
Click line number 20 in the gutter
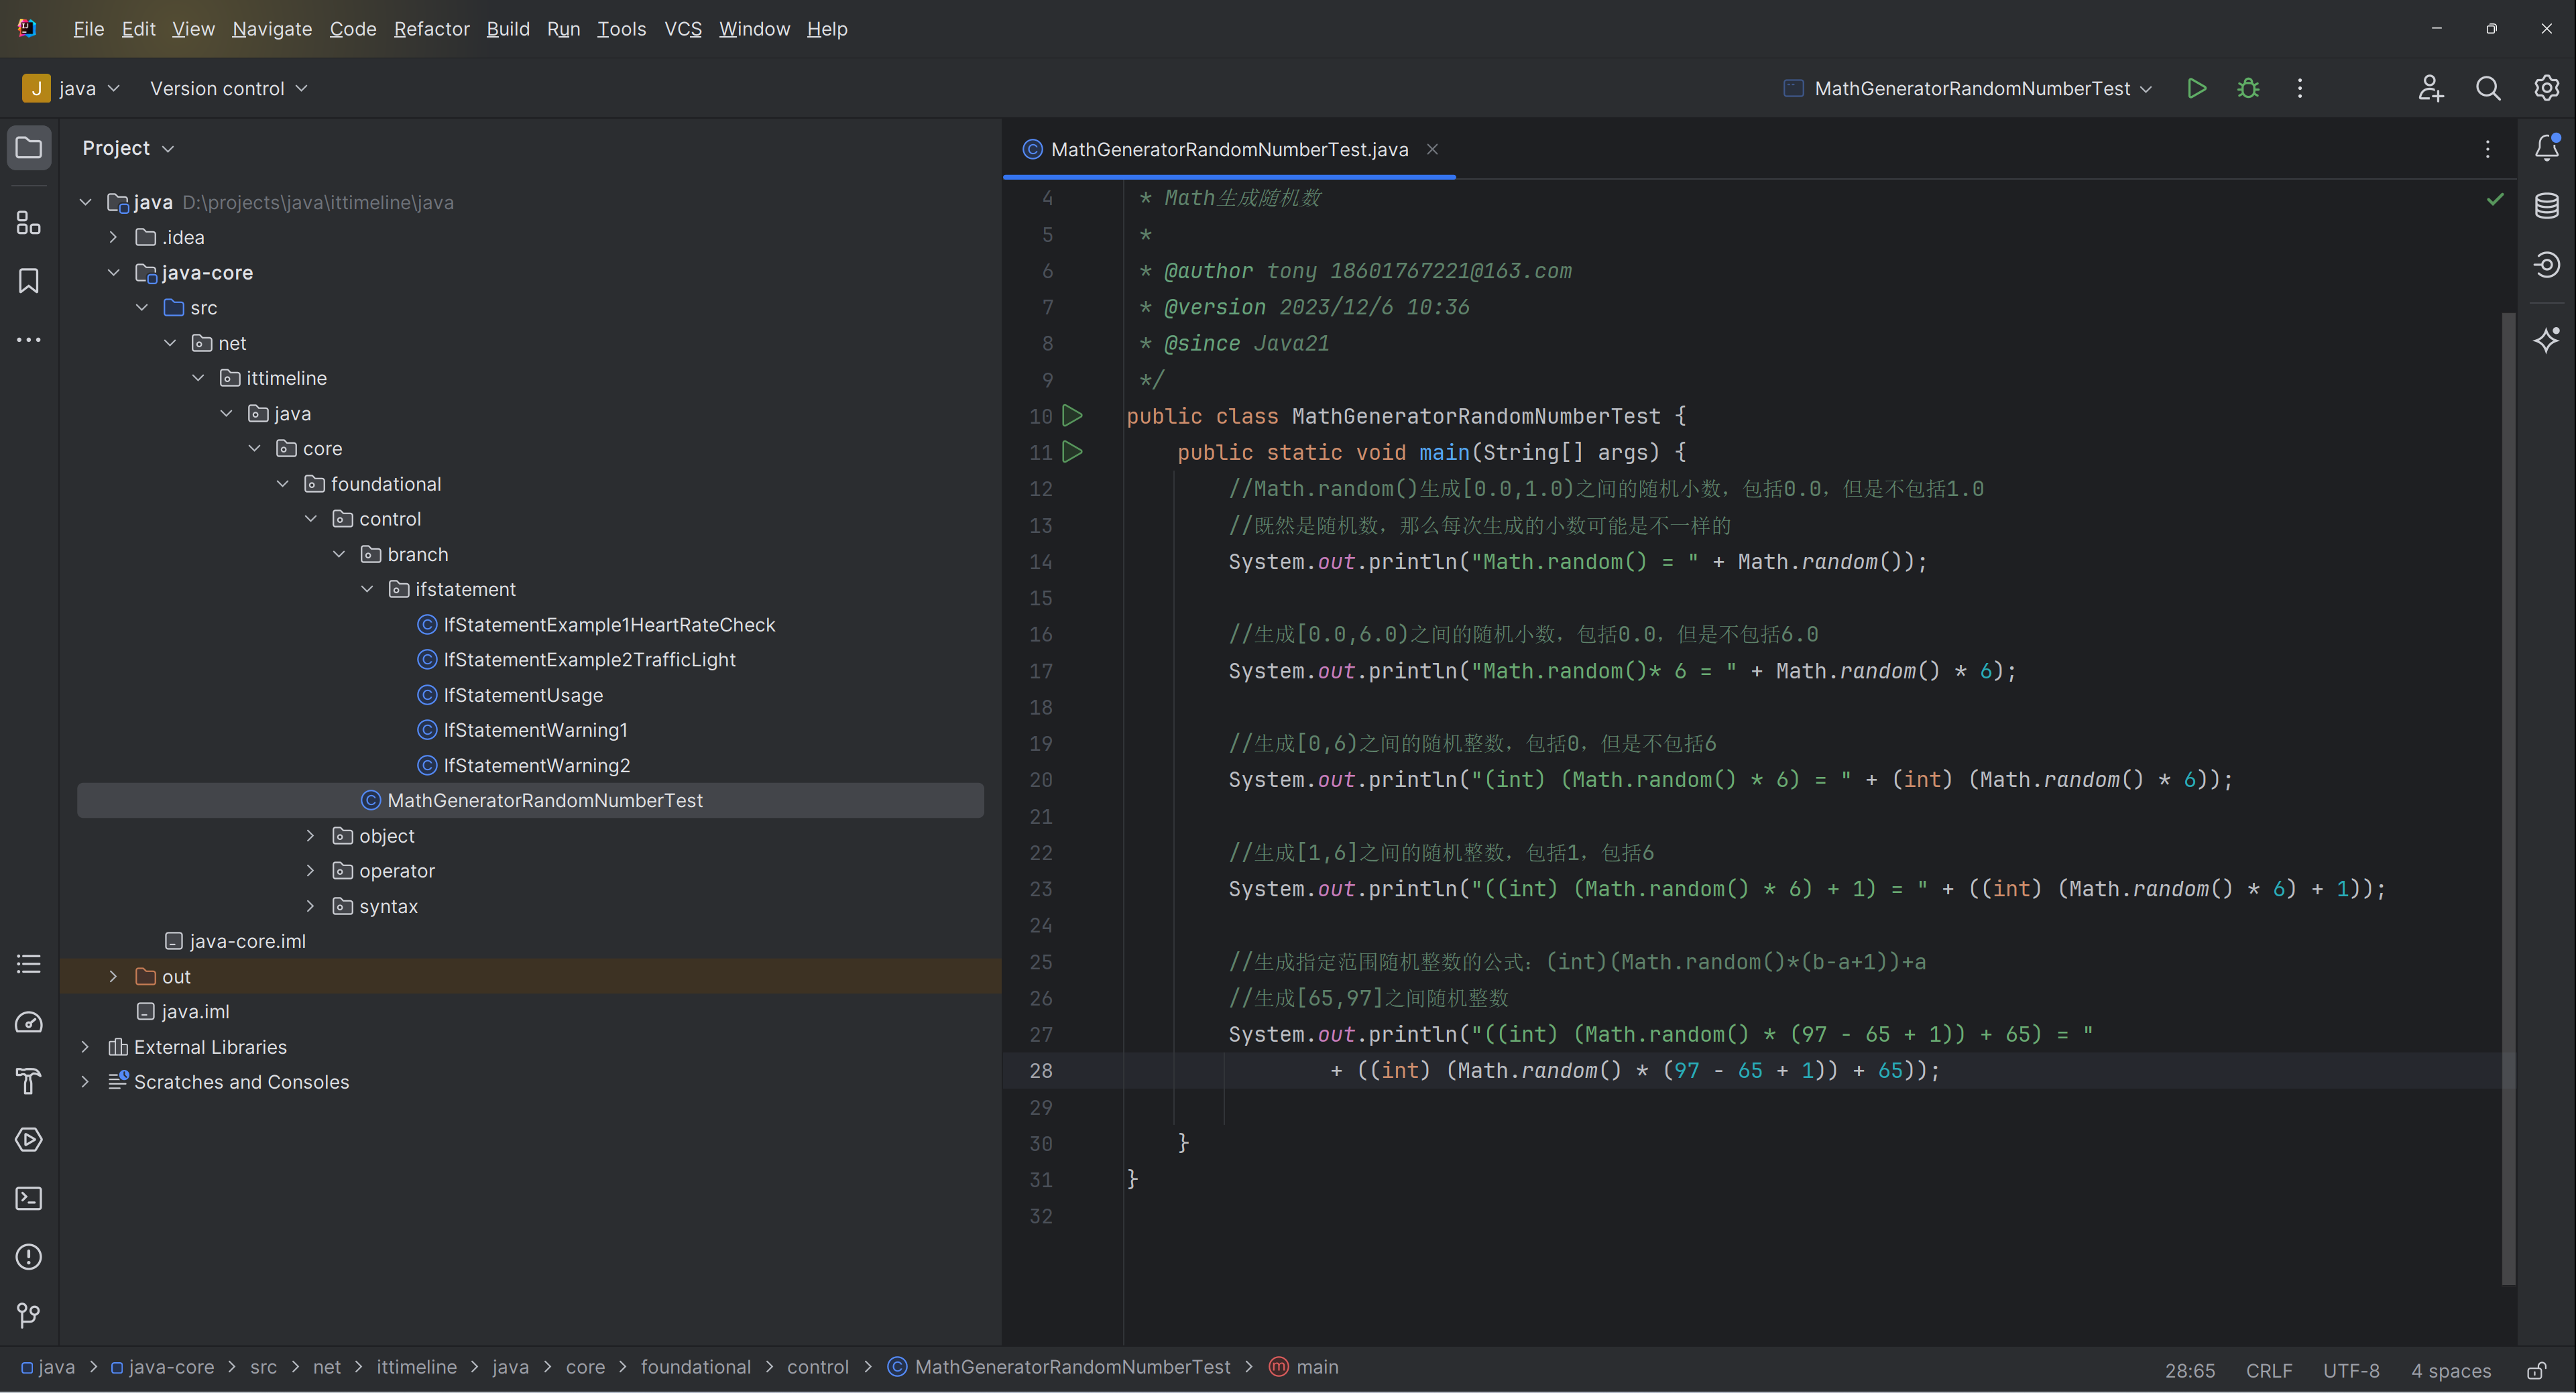1040,779
